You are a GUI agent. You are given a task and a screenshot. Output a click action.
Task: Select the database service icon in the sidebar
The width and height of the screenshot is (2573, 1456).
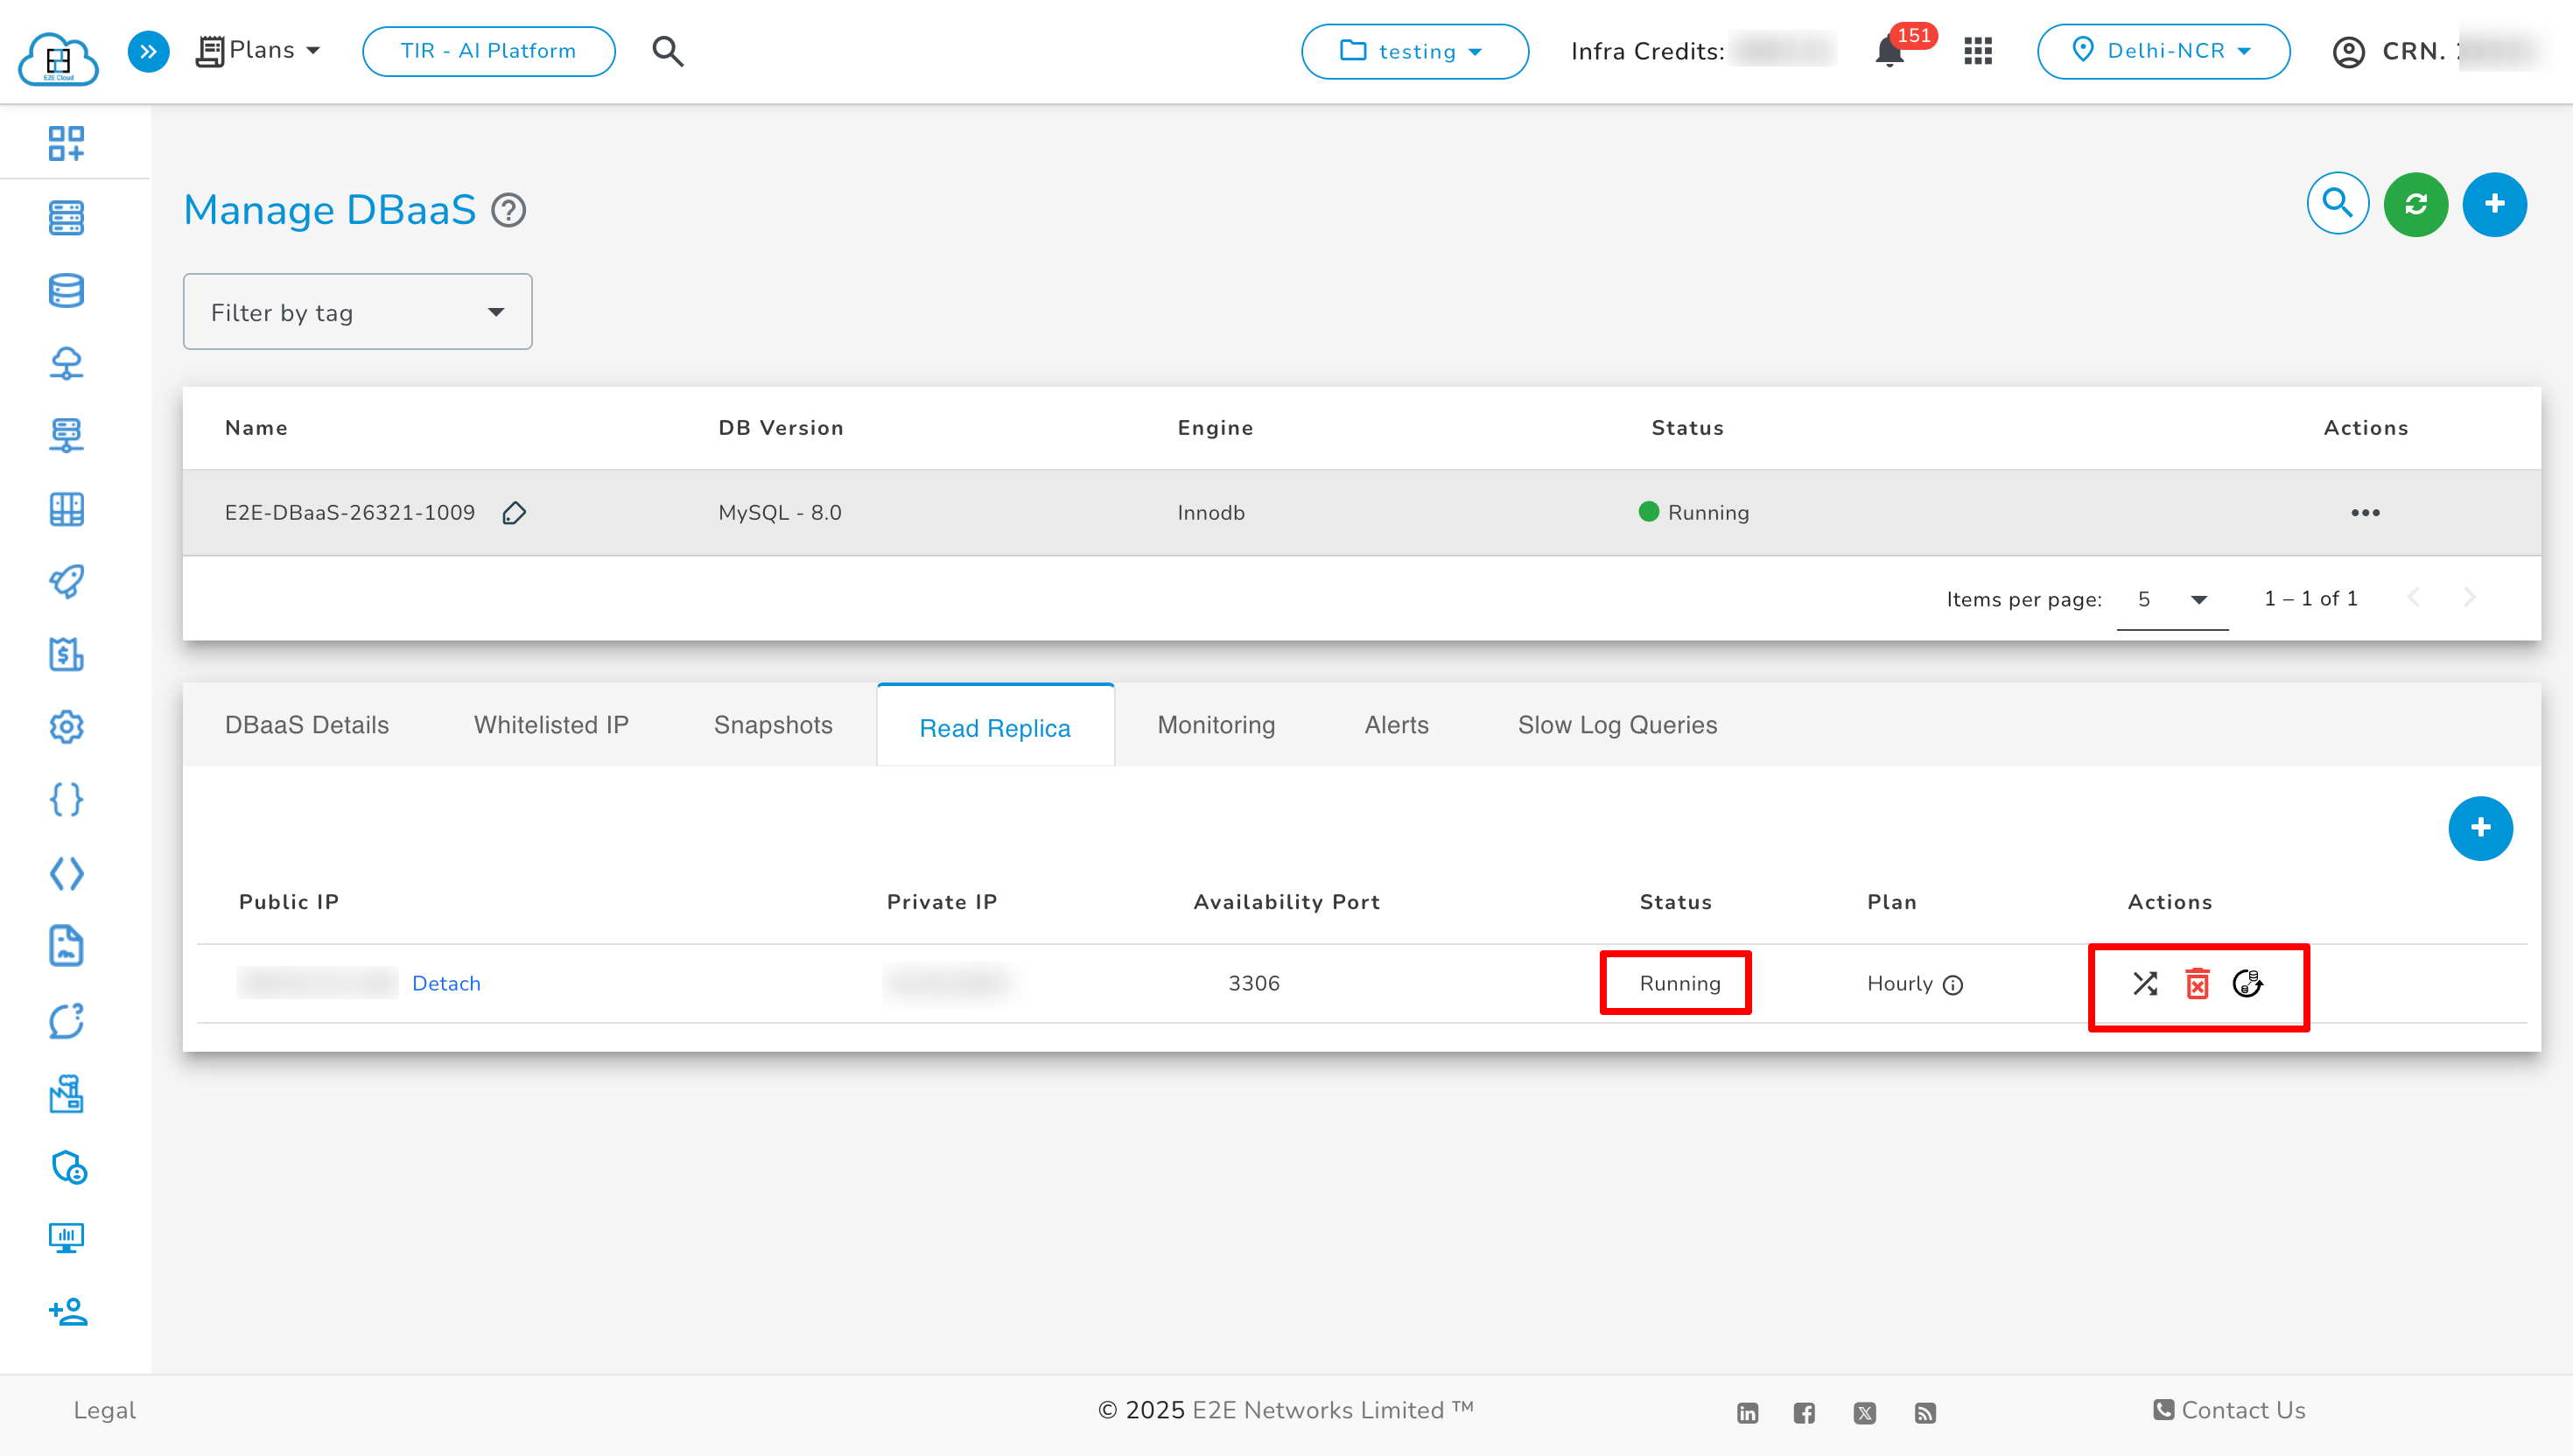pos(66,290)
